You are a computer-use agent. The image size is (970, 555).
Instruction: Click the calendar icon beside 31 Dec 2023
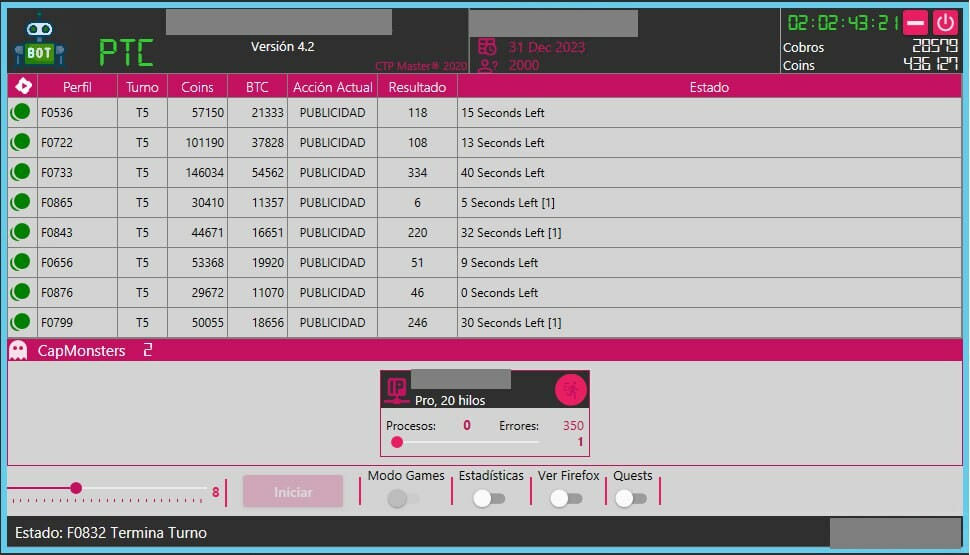click(x=487, y=47)
